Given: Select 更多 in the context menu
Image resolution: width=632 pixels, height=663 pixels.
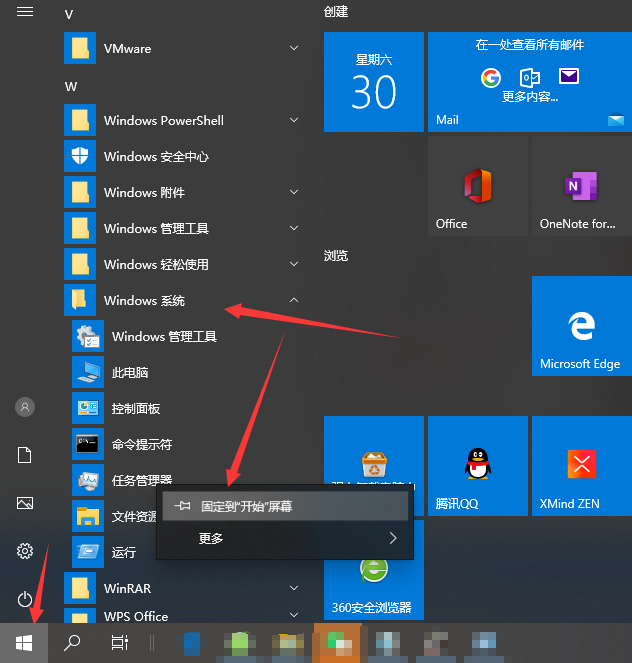Looking at the screenshot, I should tap(285, 538).
